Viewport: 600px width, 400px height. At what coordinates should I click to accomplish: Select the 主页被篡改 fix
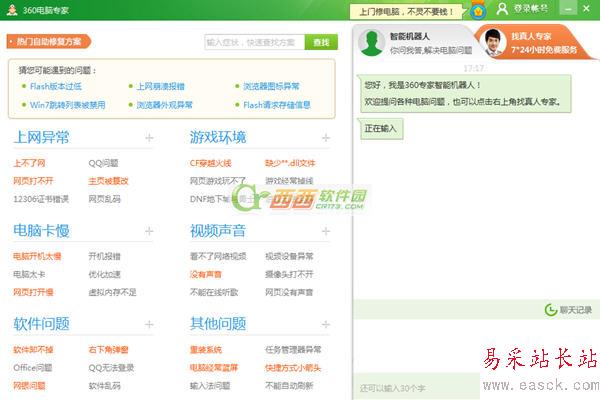pos(108,181)
